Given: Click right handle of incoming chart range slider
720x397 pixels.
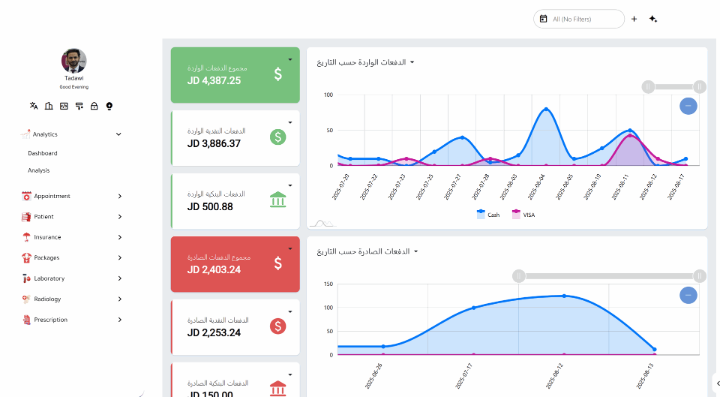Looking at the screenshot, I should (699, 86).
